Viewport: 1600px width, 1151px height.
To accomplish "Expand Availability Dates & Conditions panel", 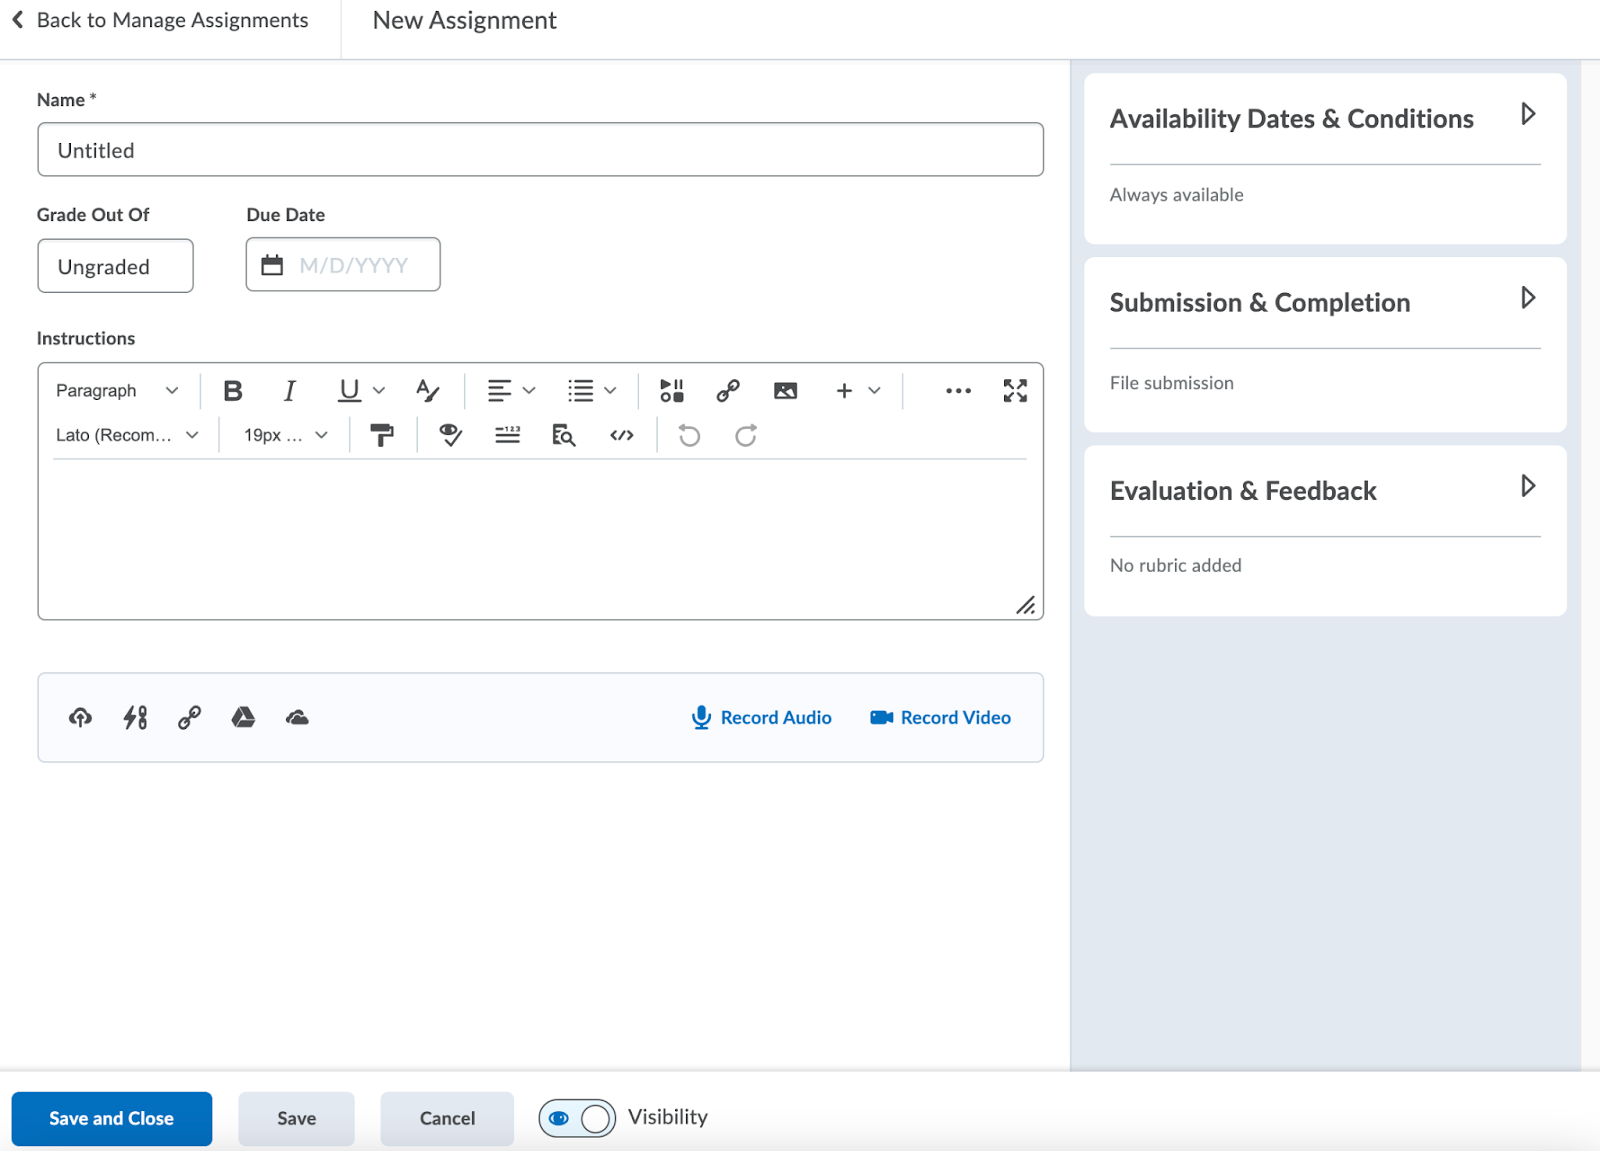I will [x=1527, y=115].
